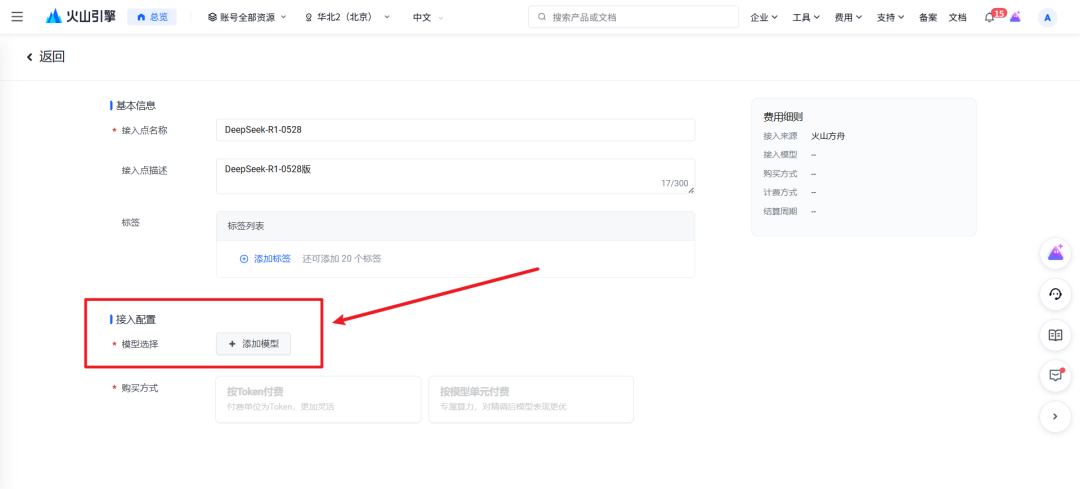This screenshot has width=1080, height=489.
Task: Open the 支持 menu
Action: (x=890, y=17)
